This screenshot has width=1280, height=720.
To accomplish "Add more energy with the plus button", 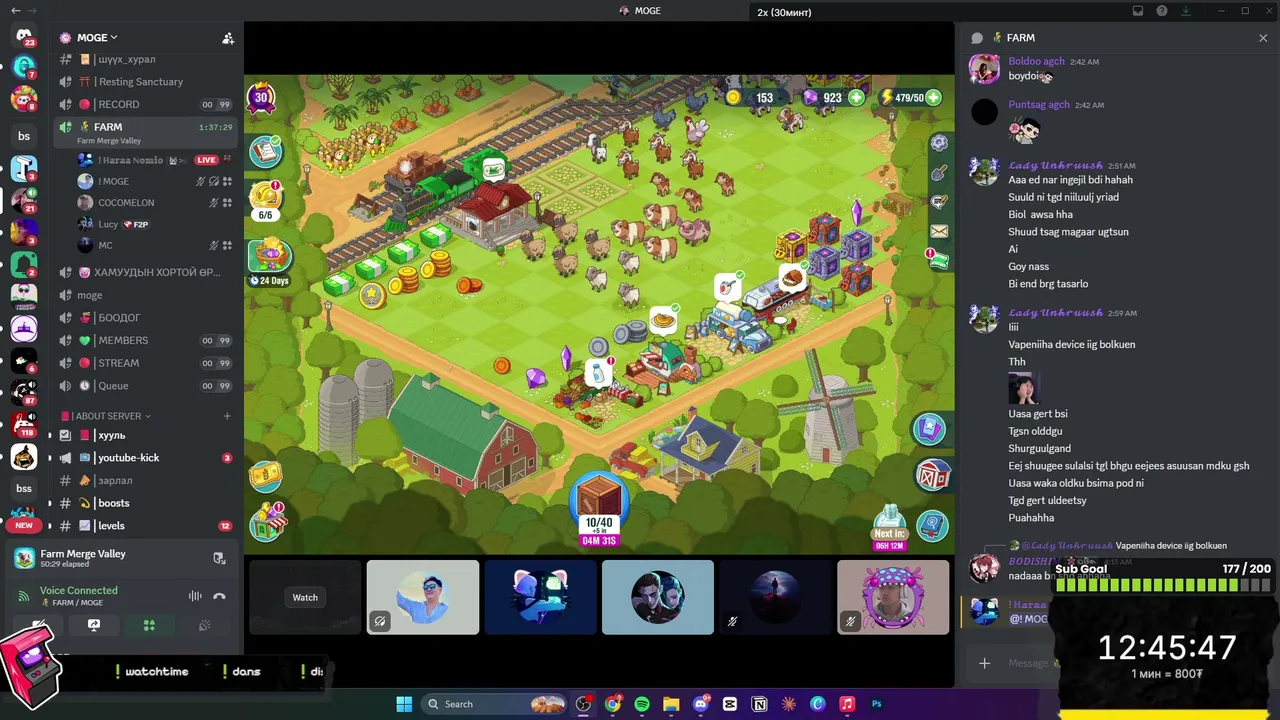I will pos(933,97).
